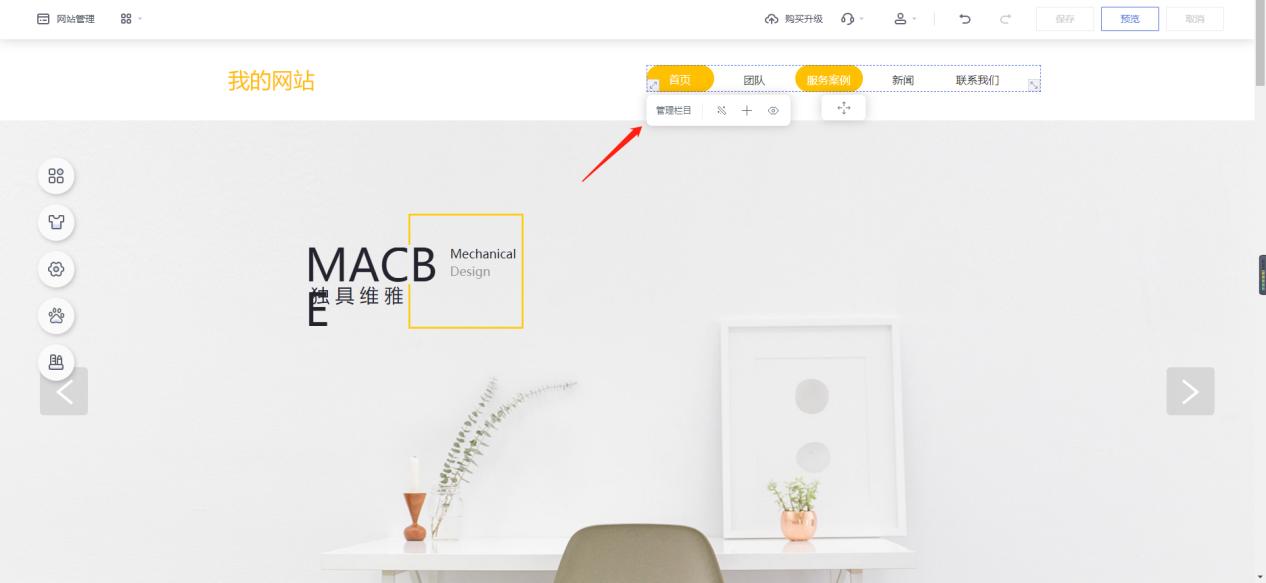The width and height of the screenshot is (1266, 583).
Task: Select the 新闻 navigation tab
Action: point(902,80)
